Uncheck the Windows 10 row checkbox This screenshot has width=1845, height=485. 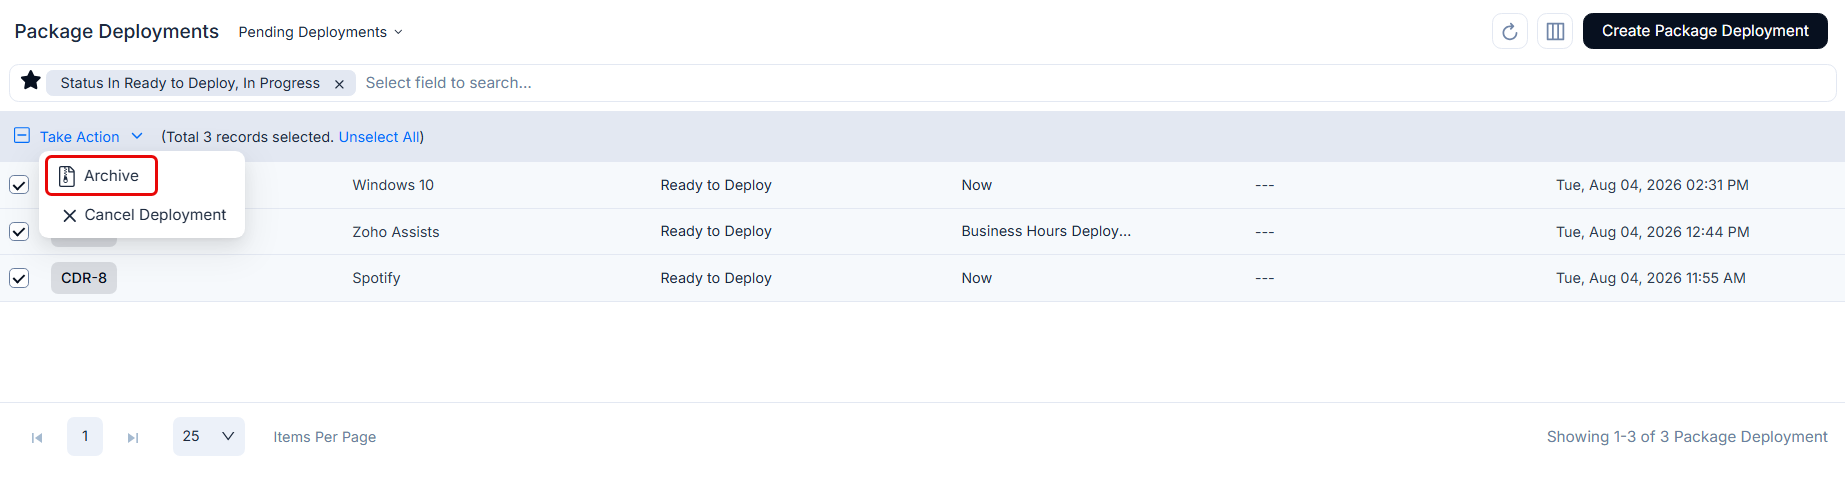coord(19,185)
